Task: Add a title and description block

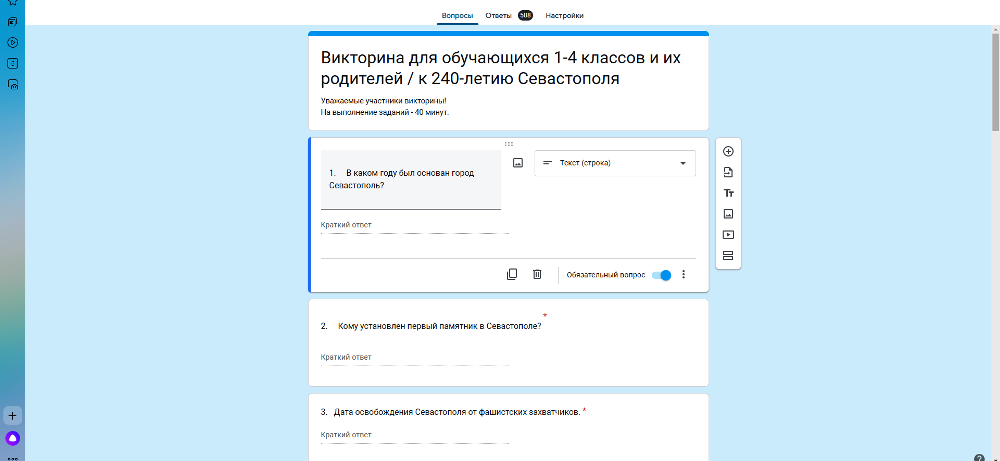Action: [728, 193]
